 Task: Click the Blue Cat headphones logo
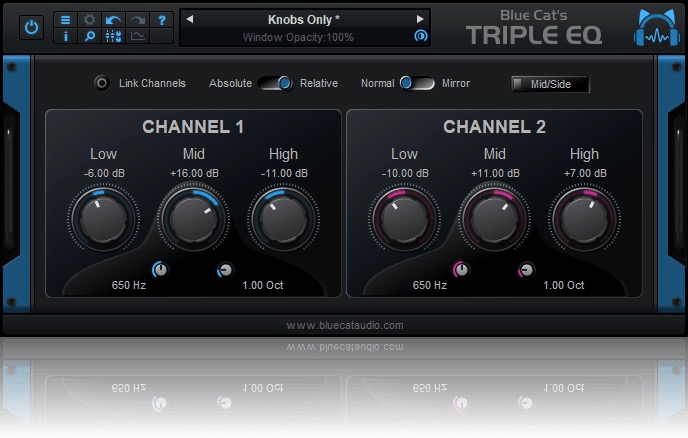pos(656,29)
